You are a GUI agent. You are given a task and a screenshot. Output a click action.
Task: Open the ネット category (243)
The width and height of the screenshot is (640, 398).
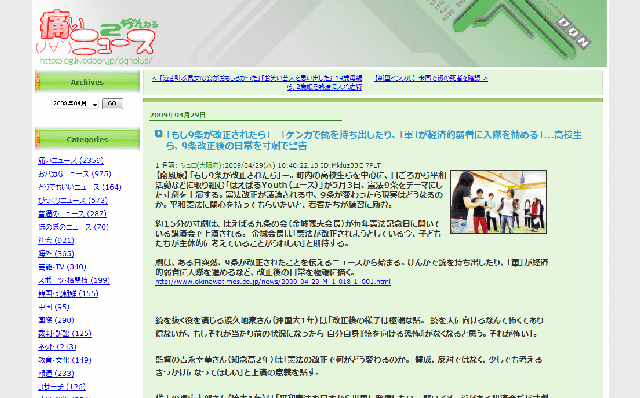tap(57, 347)
